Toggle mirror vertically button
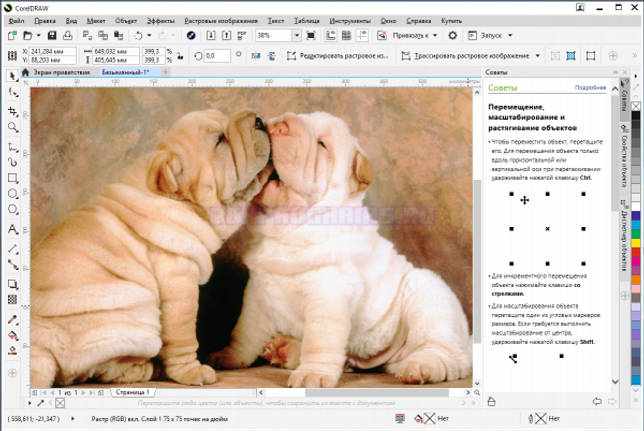The height and width of the screenshot is (431, 644). point(271,56)
